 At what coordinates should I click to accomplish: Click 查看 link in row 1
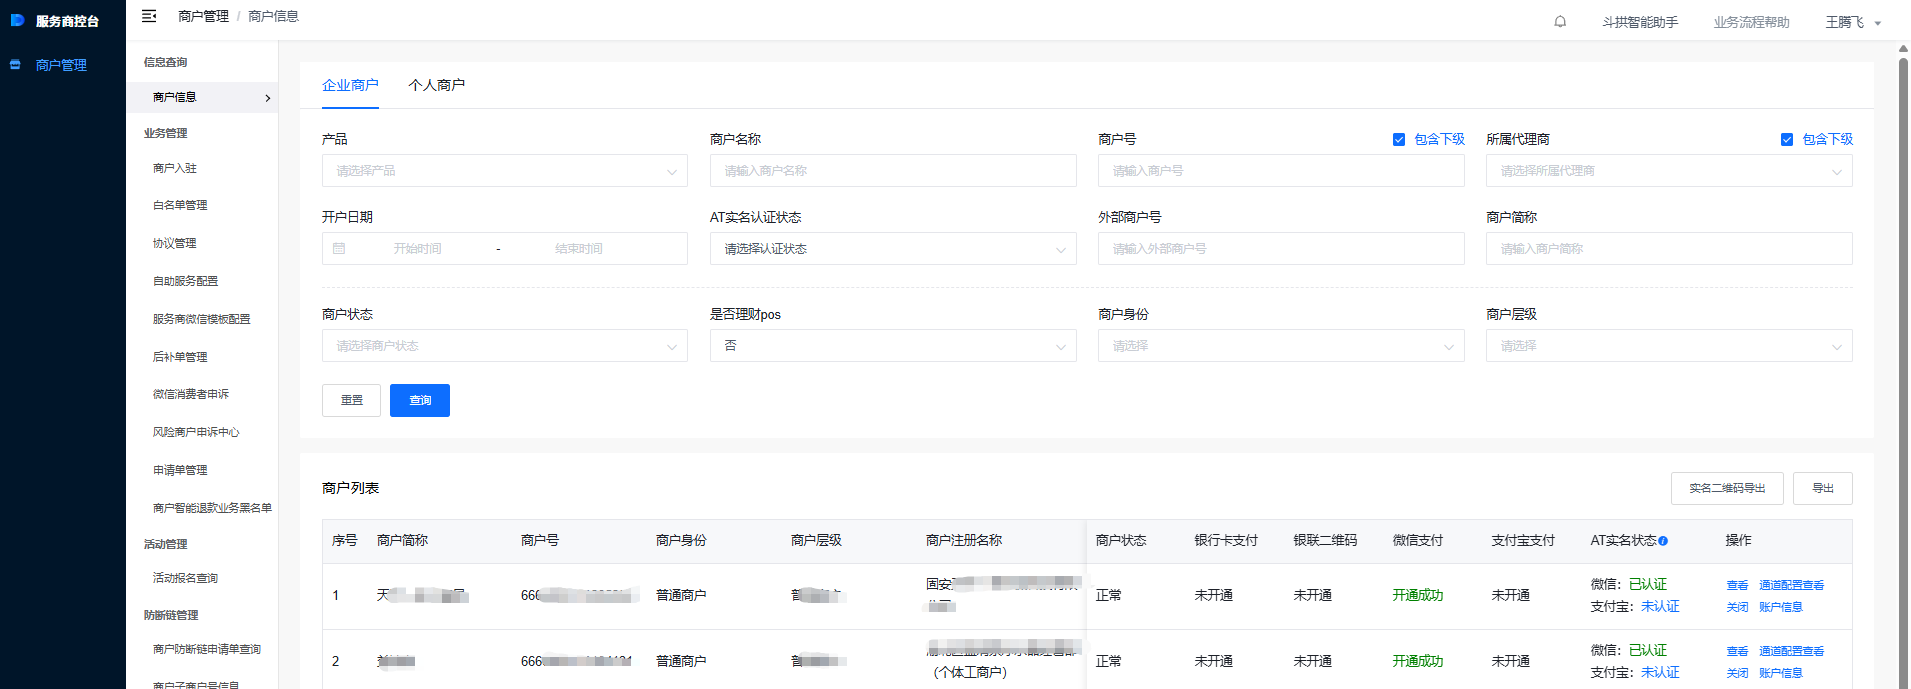tap(1737, 585)
